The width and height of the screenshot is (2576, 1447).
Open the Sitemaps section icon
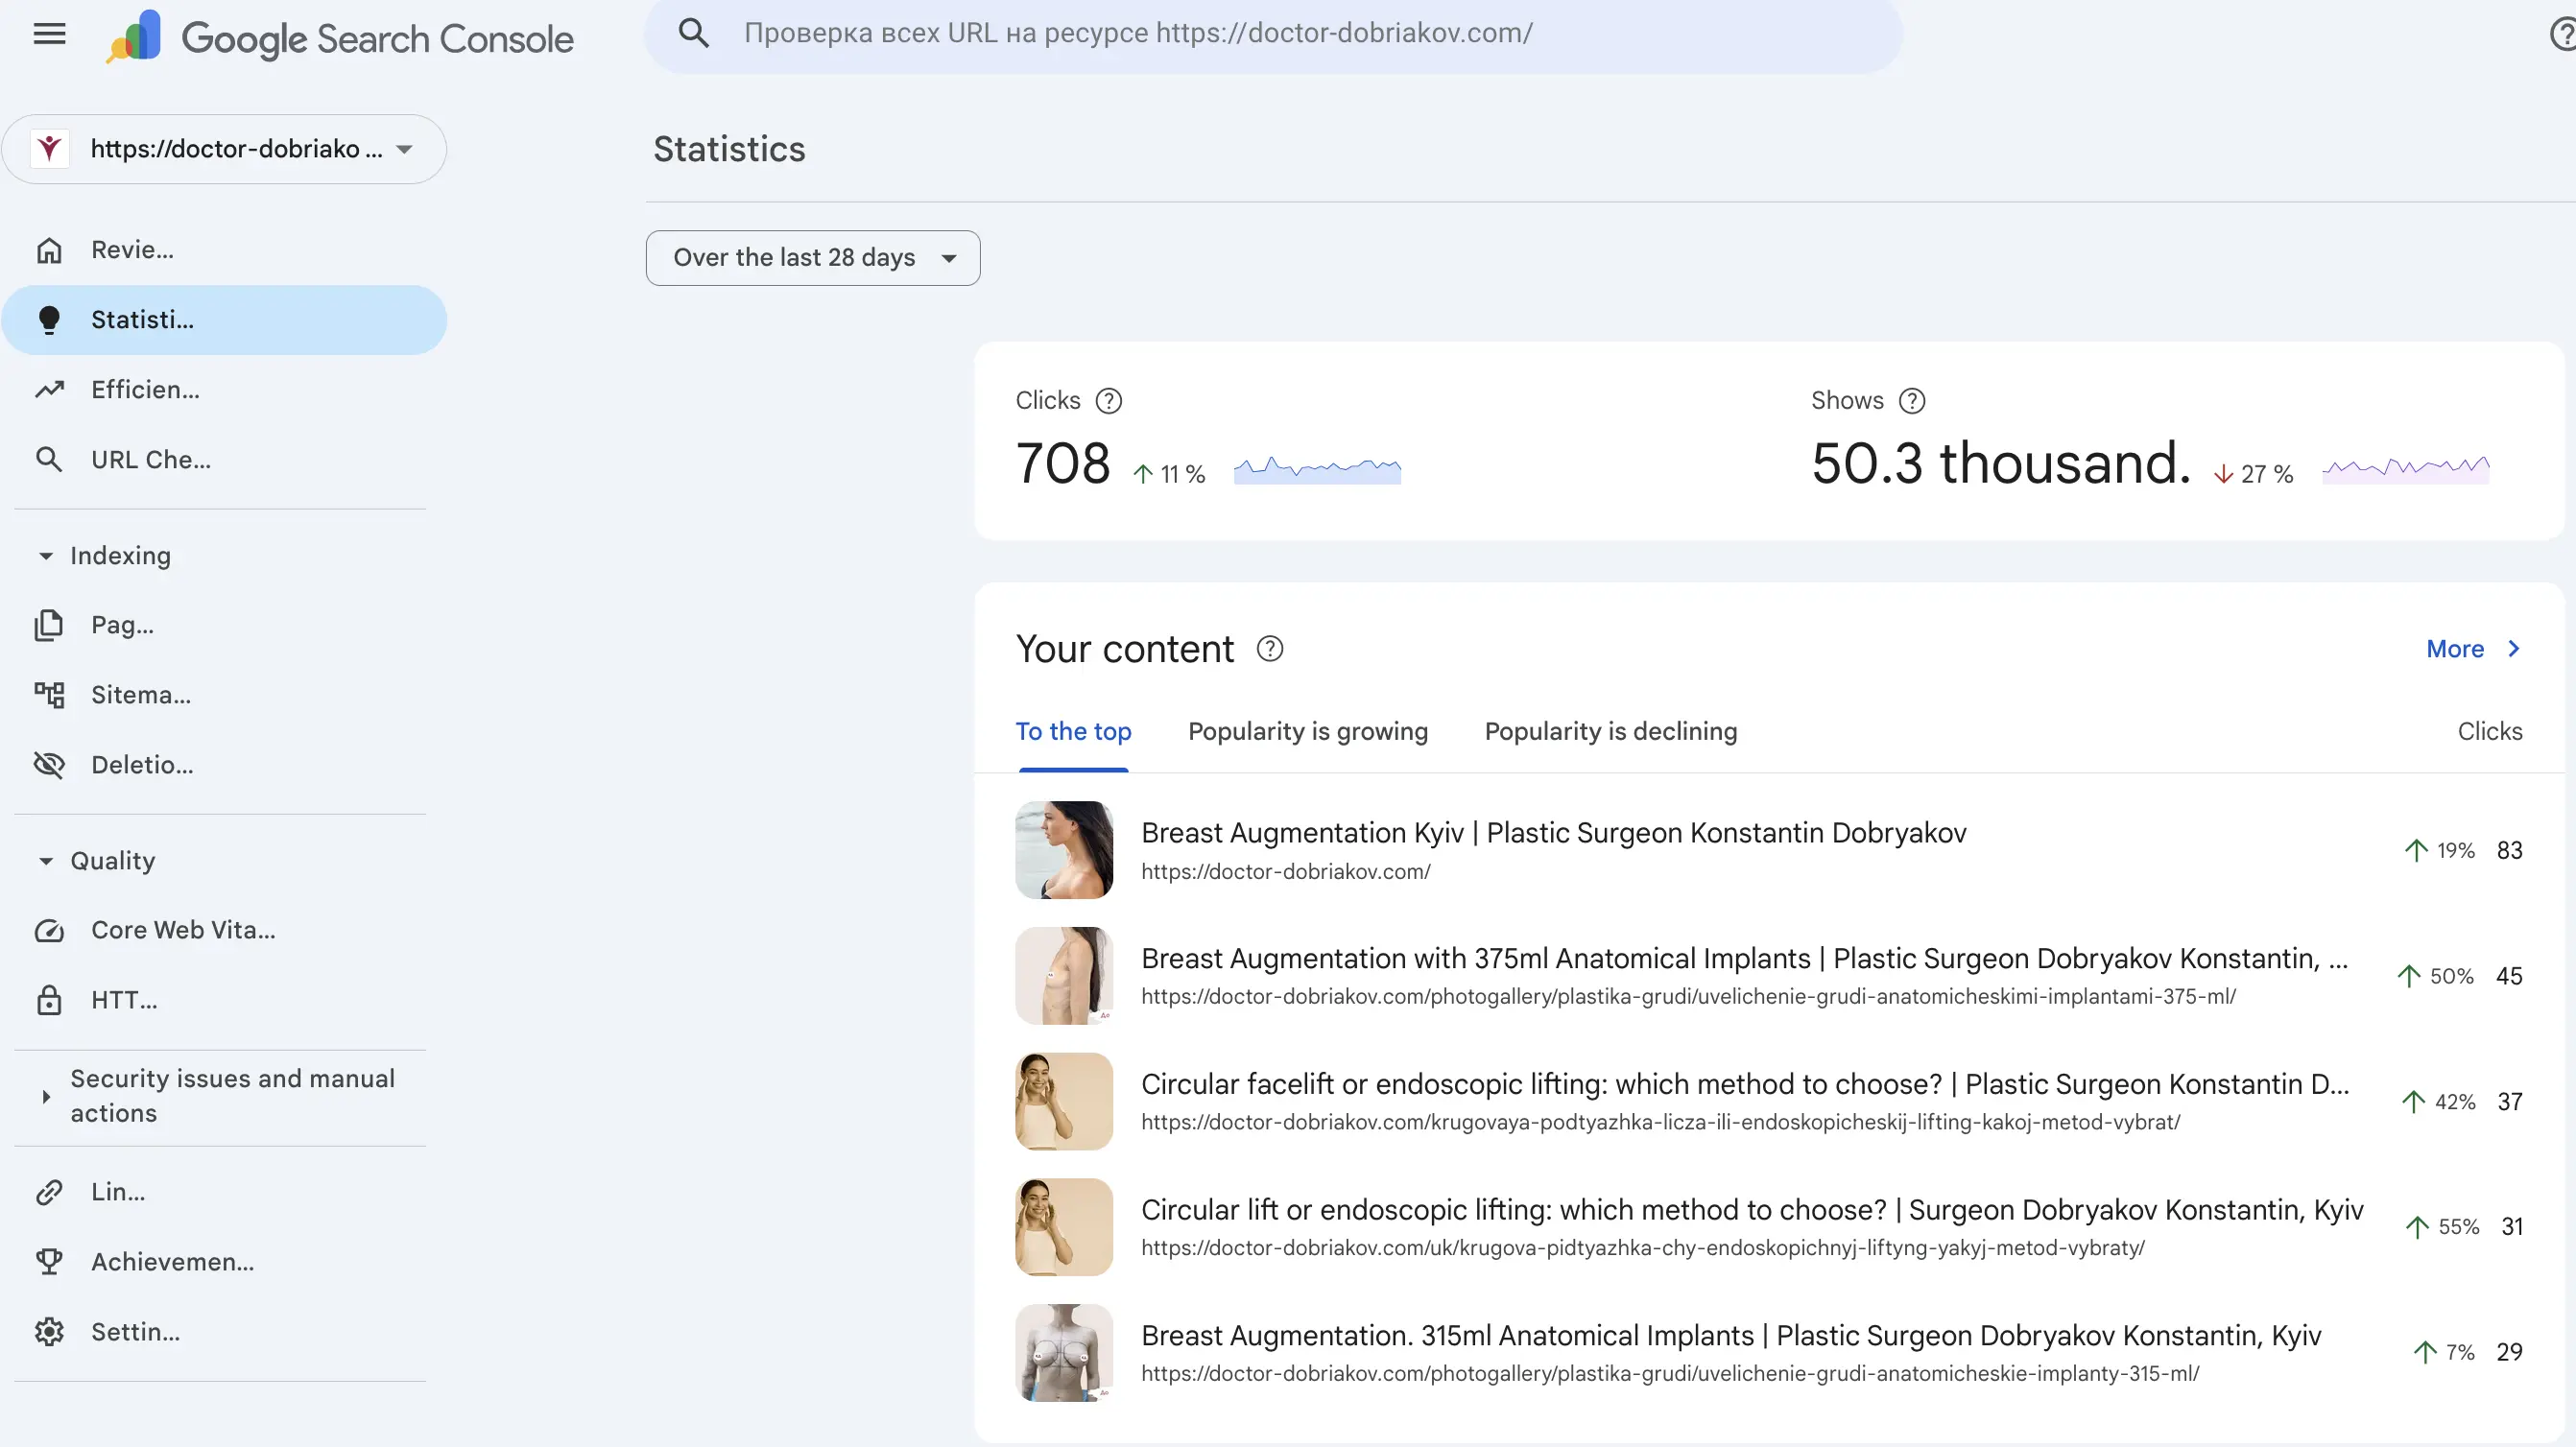[49, 694]
